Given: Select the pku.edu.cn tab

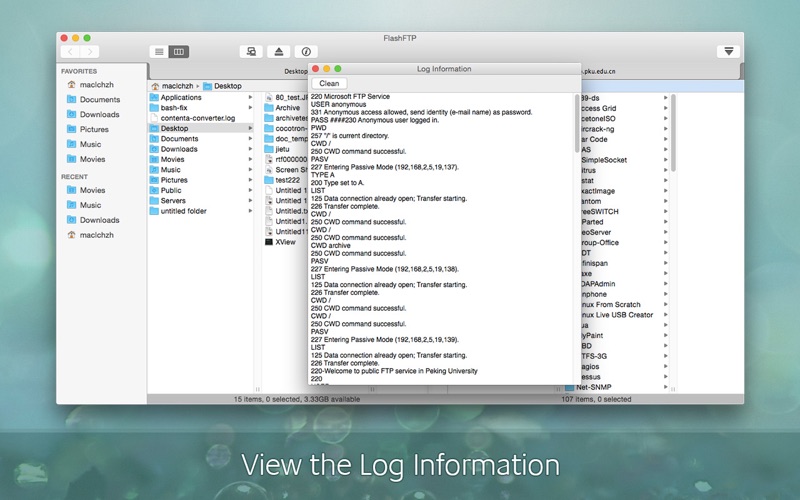Looking at the screenshot, I should (x=599, y=71).
